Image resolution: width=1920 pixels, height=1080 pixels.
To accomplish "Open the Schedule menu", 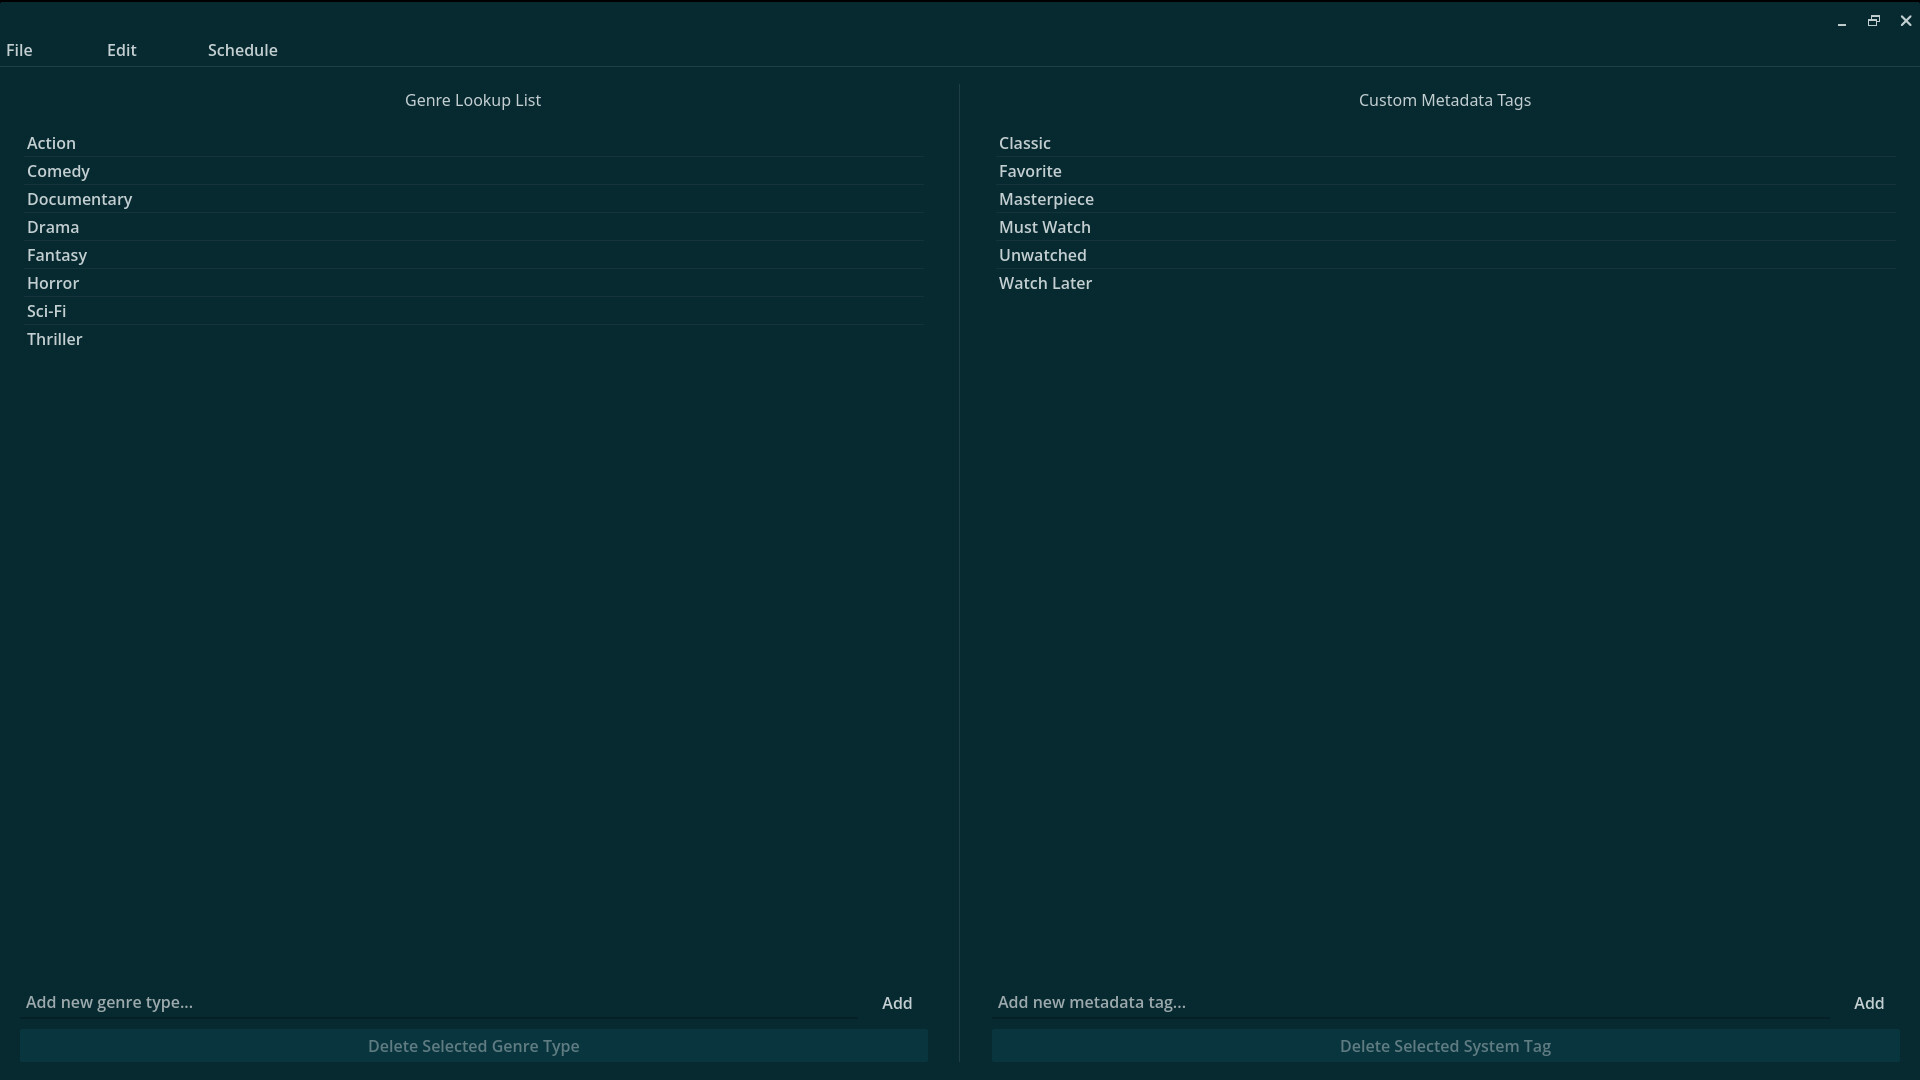I will (x=242, y=50).
